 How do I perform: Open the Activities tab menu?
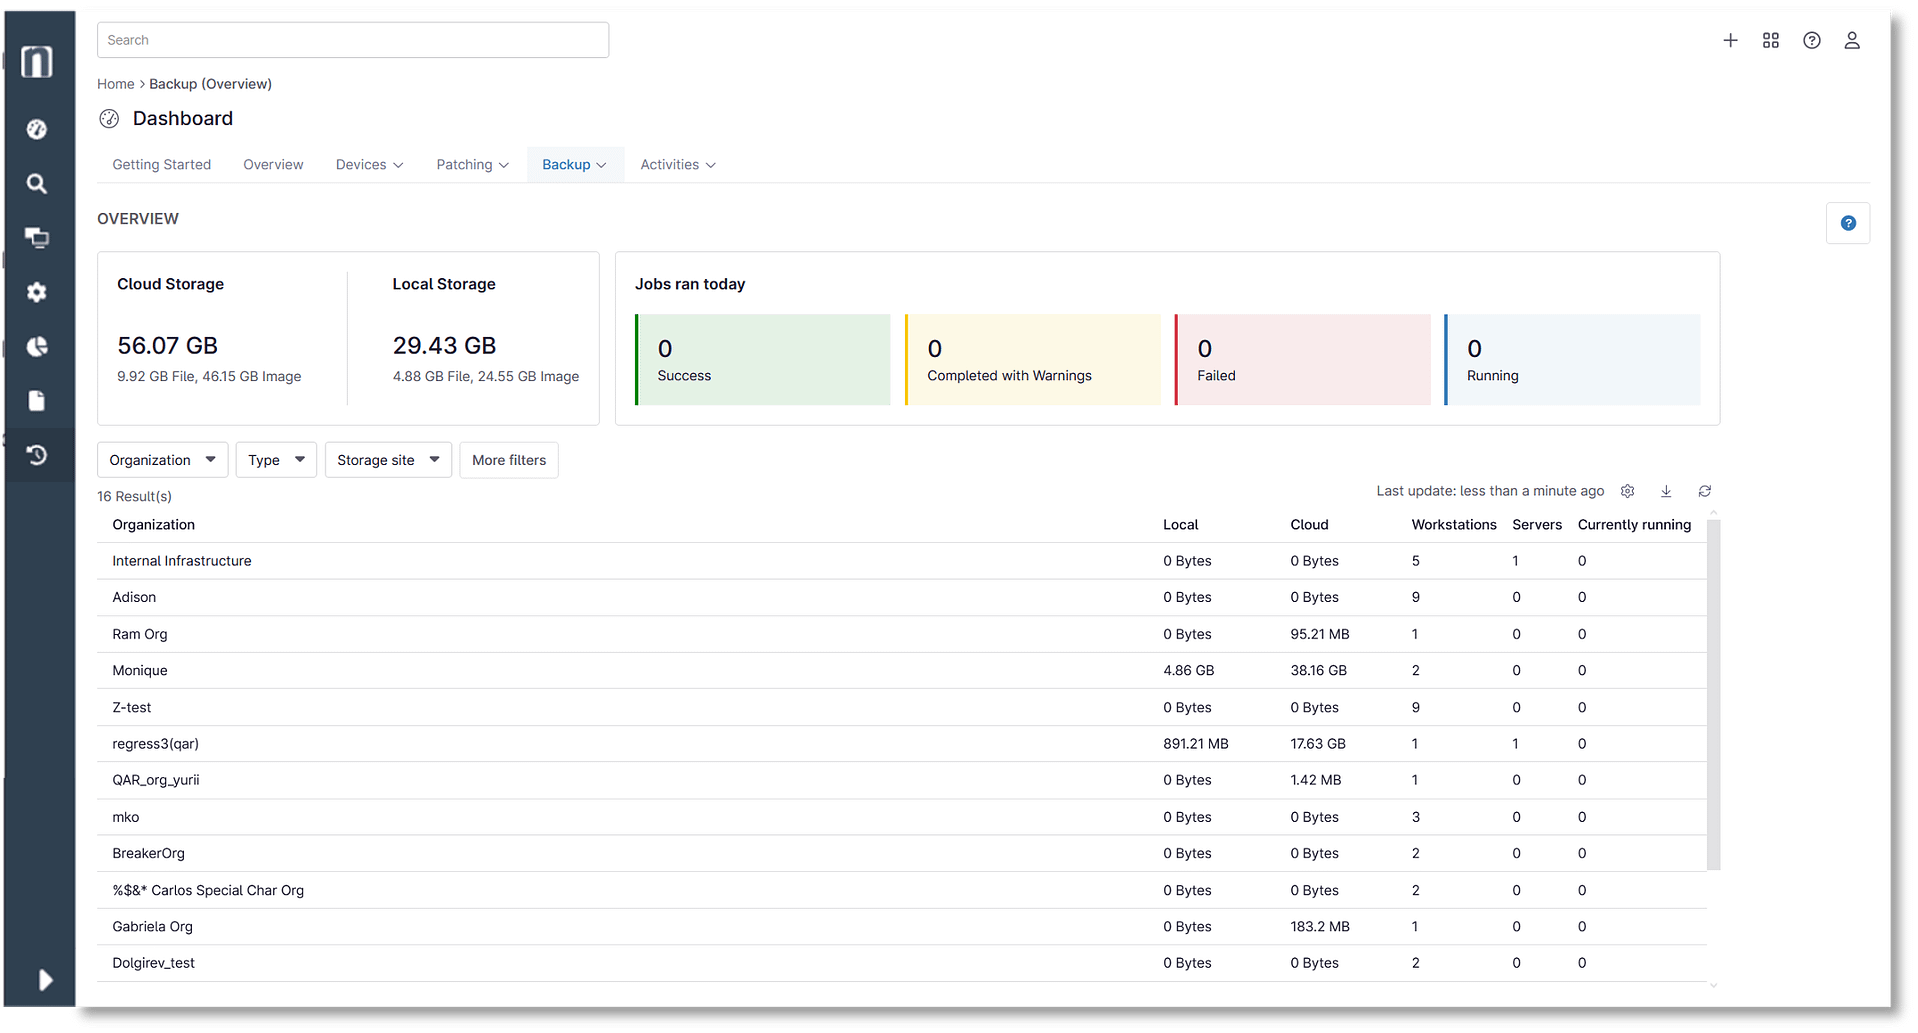677,164
